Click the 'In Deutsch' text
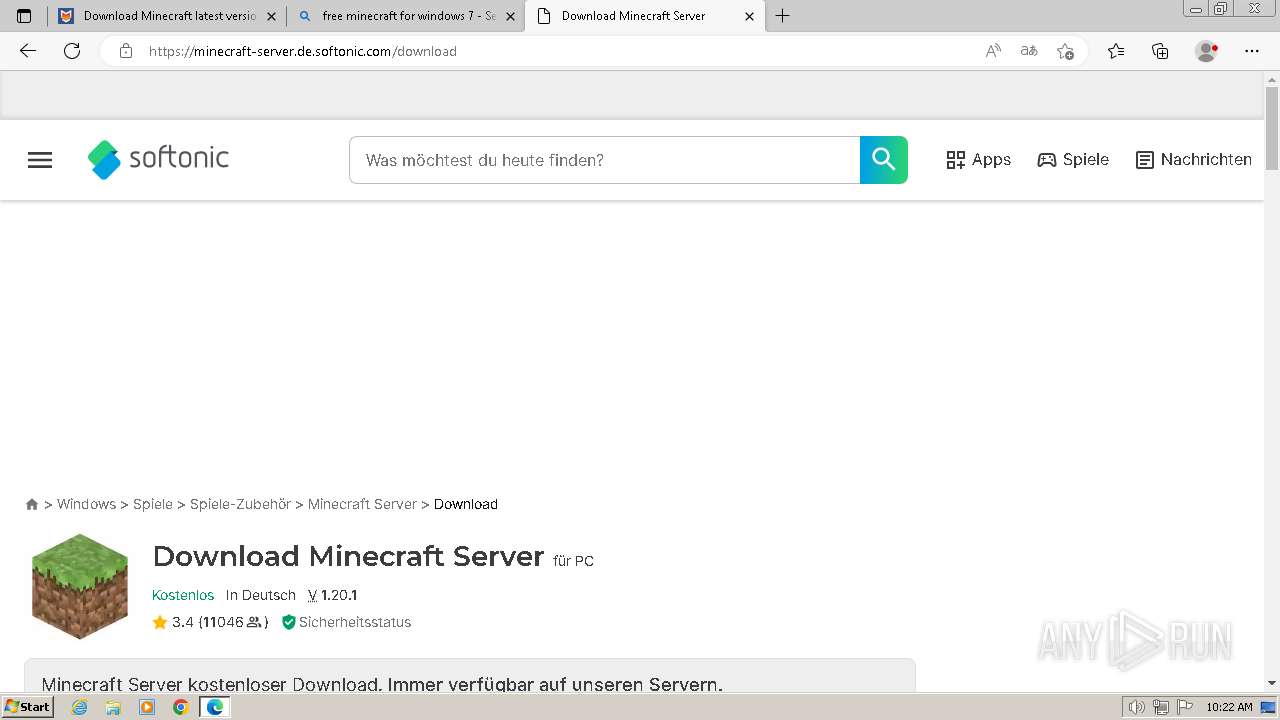The width and height of the screenshot is (1280, 720). point(261,595)
